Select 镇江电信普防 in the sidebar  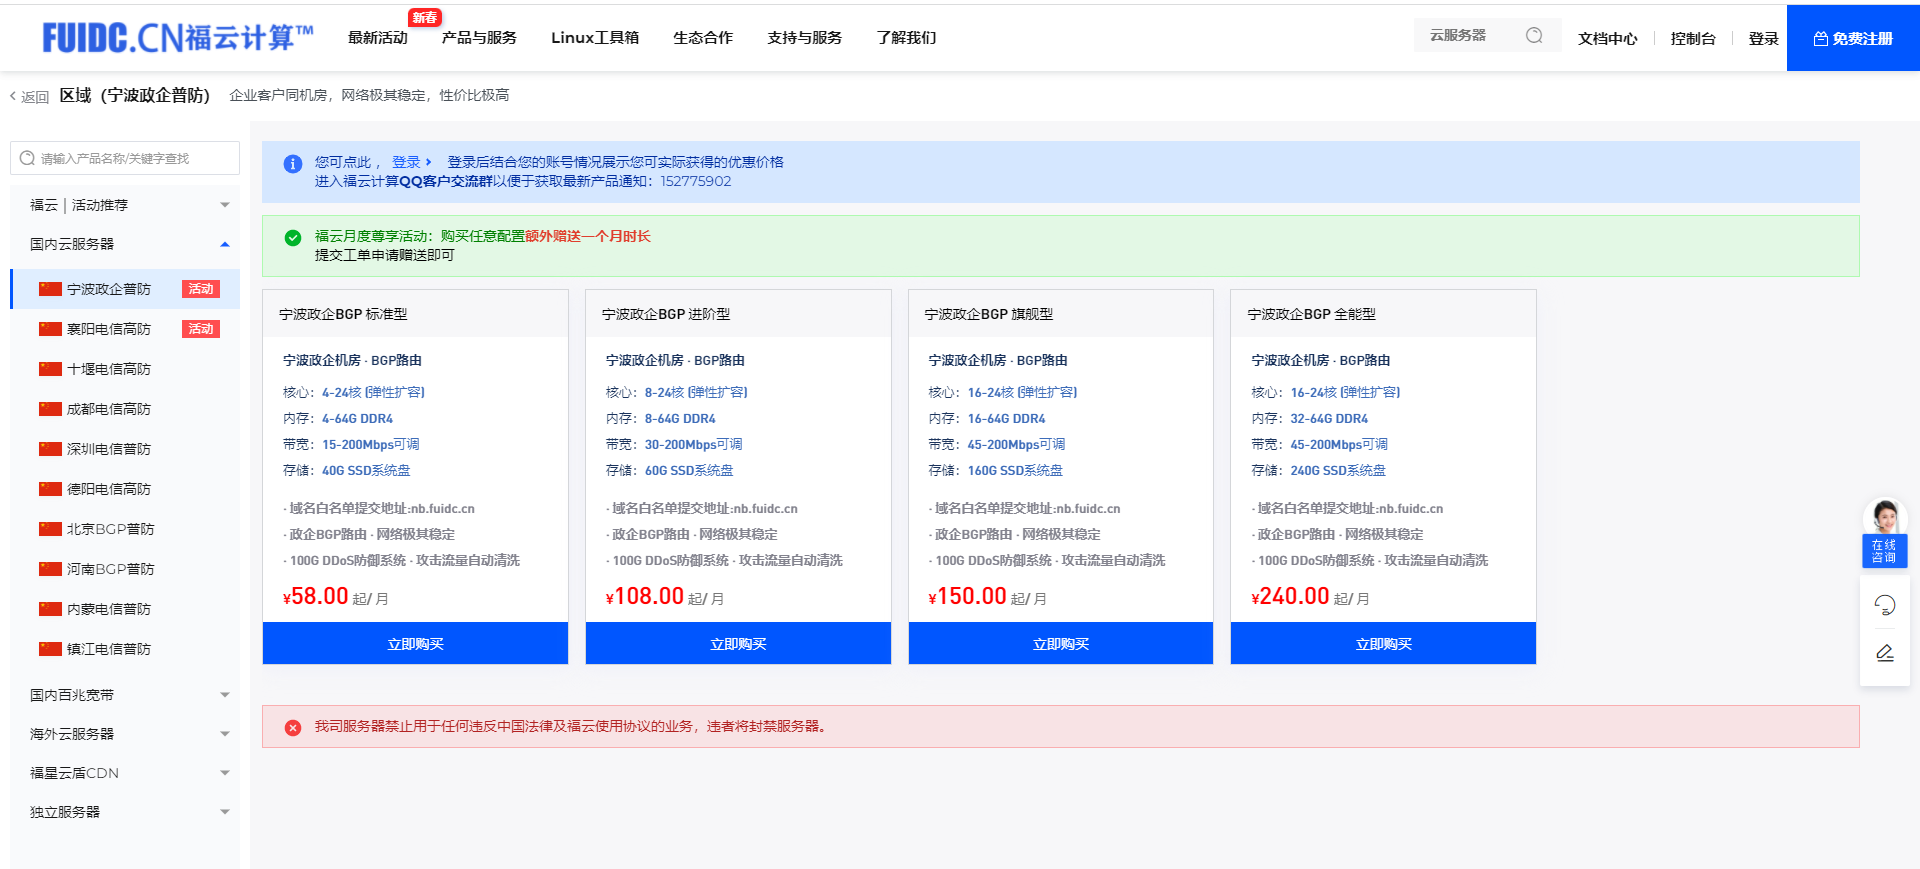pos(125,649)
